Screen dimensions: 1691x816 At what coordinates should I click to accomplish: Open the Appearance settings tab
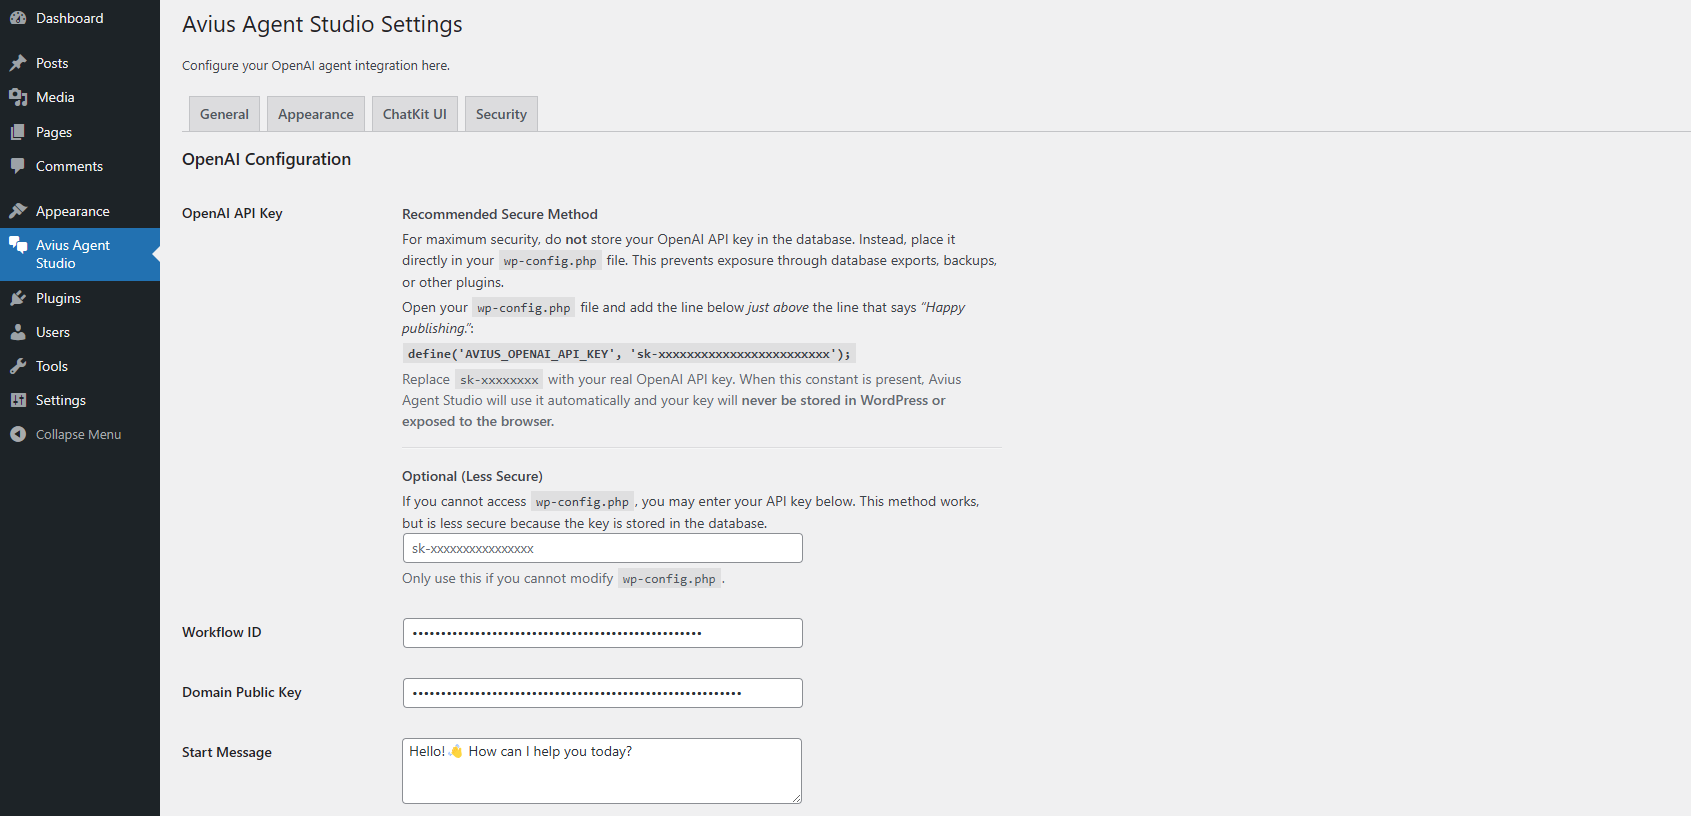pyautogui.click(x=316, y=114)
